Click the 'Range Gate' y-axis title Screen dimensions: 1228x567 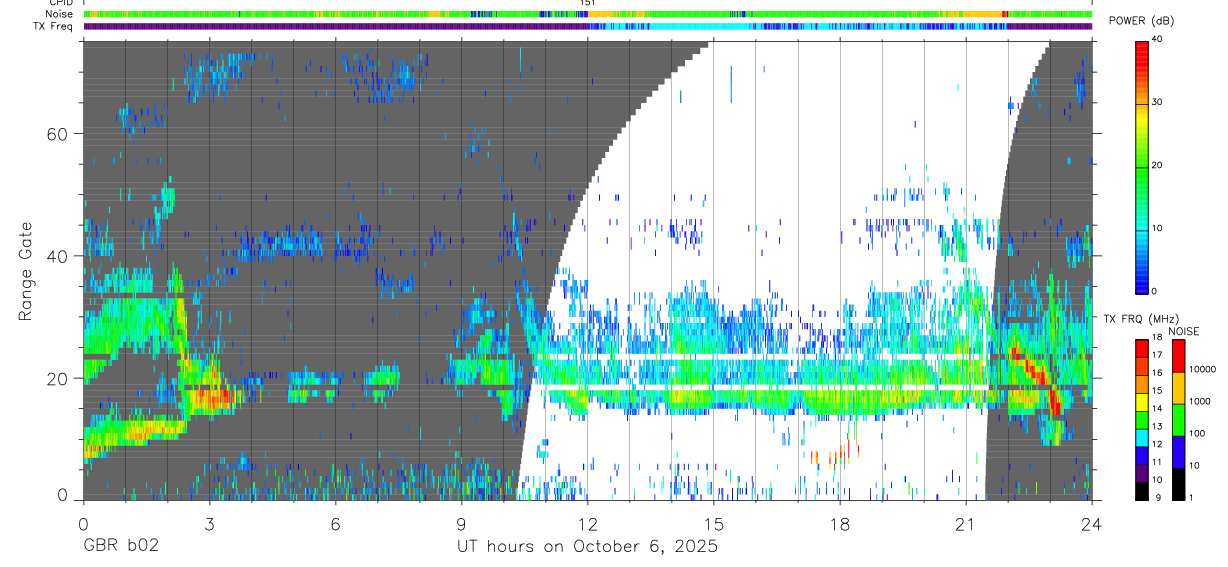pyautogui.click(x=26, y=271)
